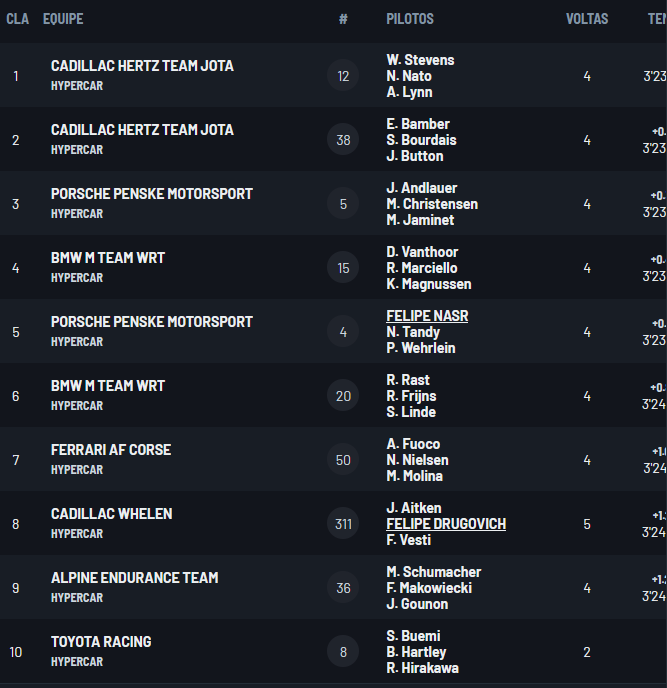Image resolution: width=667 pixels, height=688 pixels.
Task: Open the Felipe Nasr driver link
Action: [427, 316]
